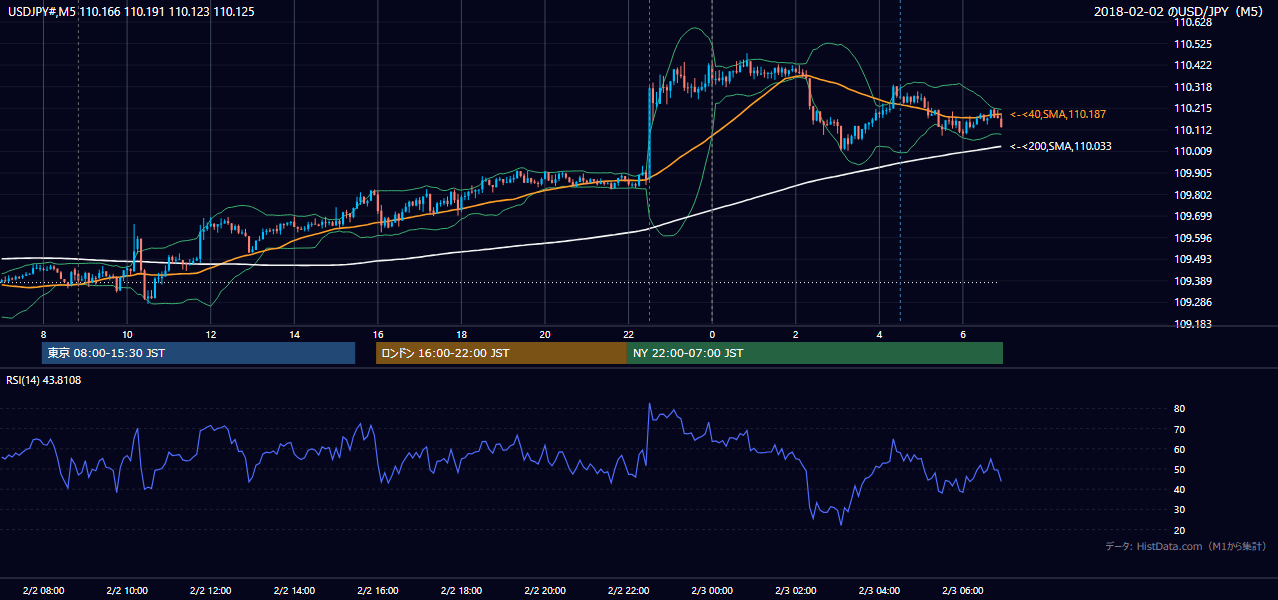The height and width of the screenshot is (600, 1278).
Task: Click hour label 16 under price chart
Action: (x=377, y=334)
